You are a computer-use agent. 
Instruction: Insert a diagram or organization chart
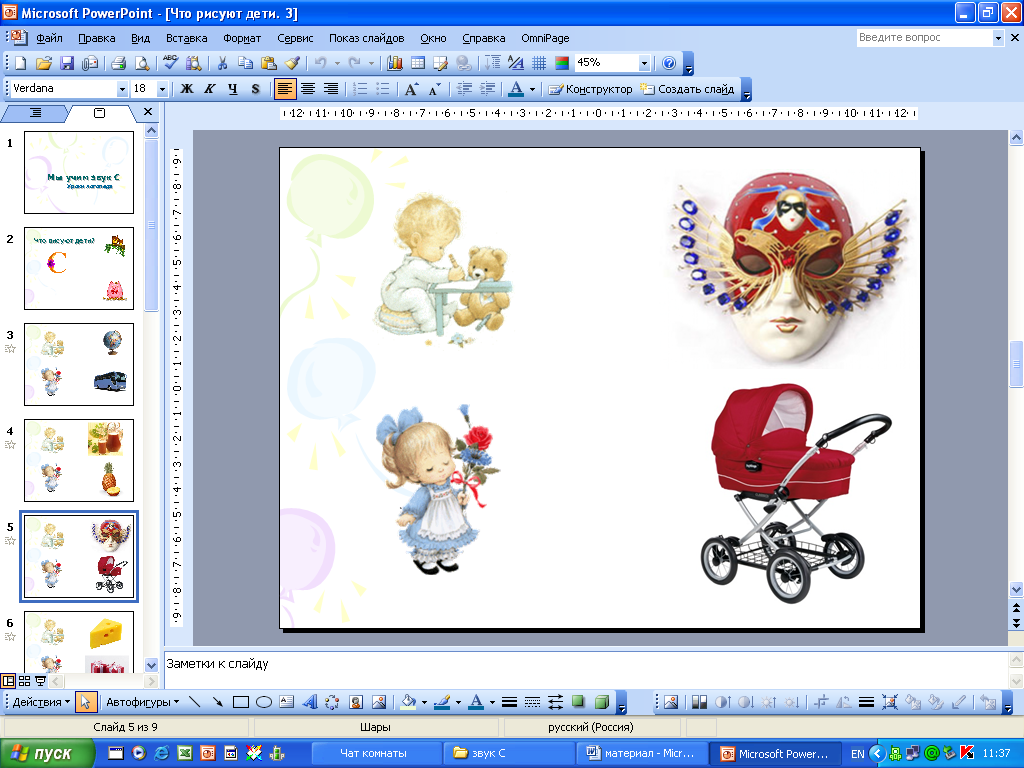point(332,702)
